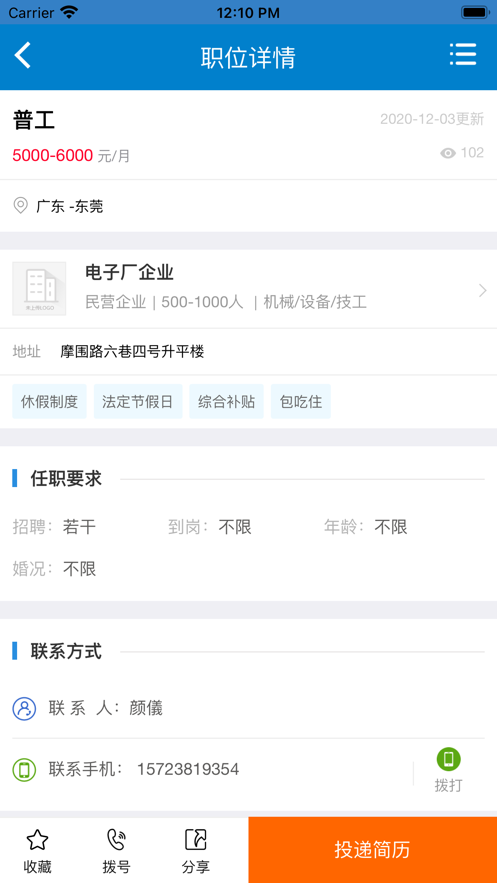Open the list menu icon in header
This screenshot has width=497, height=883.
463,55
